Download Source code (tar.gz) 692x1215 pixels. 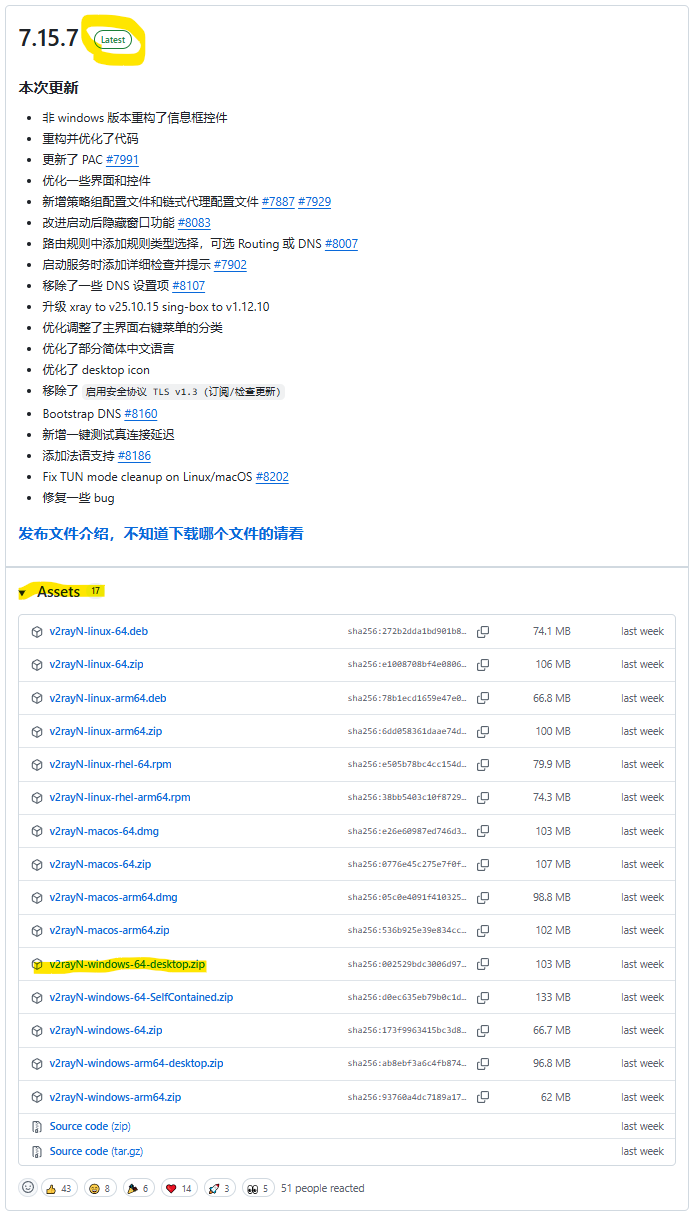(96, 1152)
